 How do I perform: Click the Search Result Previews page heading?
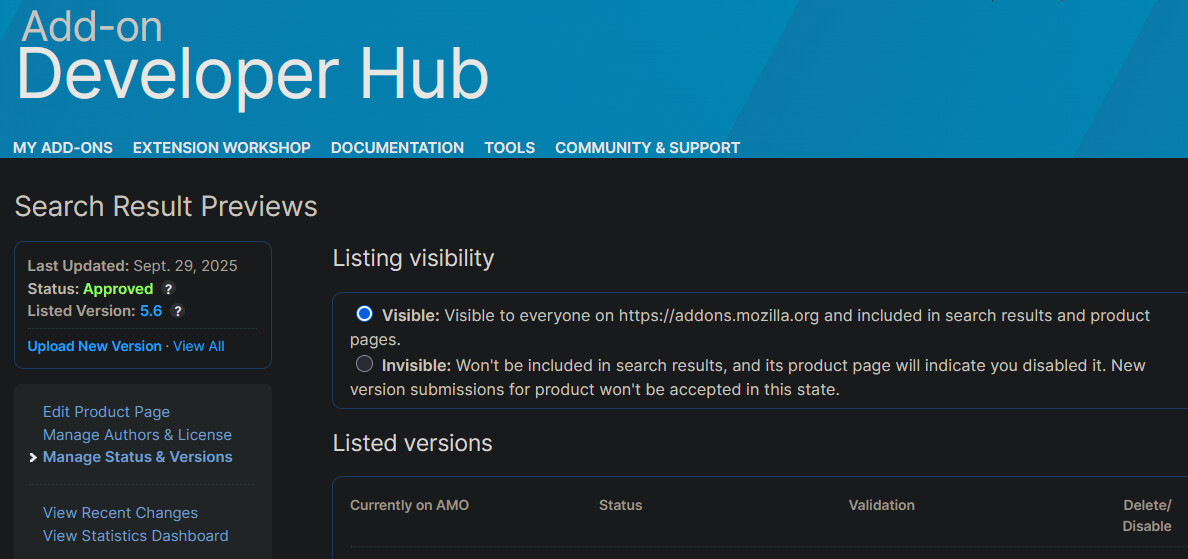pos(166,207)
